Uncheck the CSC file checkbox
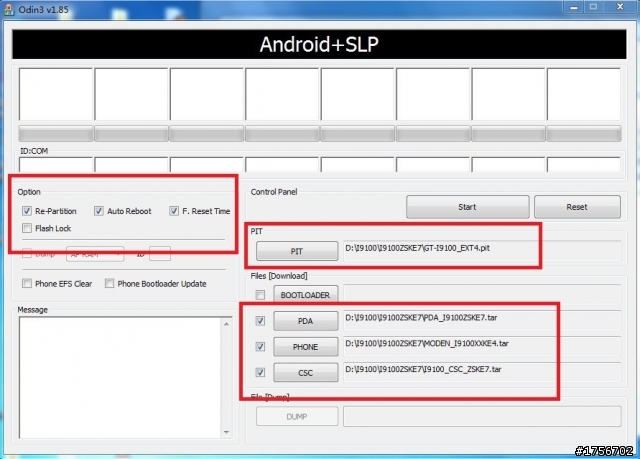The image size is (640, 459). tap(260, 373)
